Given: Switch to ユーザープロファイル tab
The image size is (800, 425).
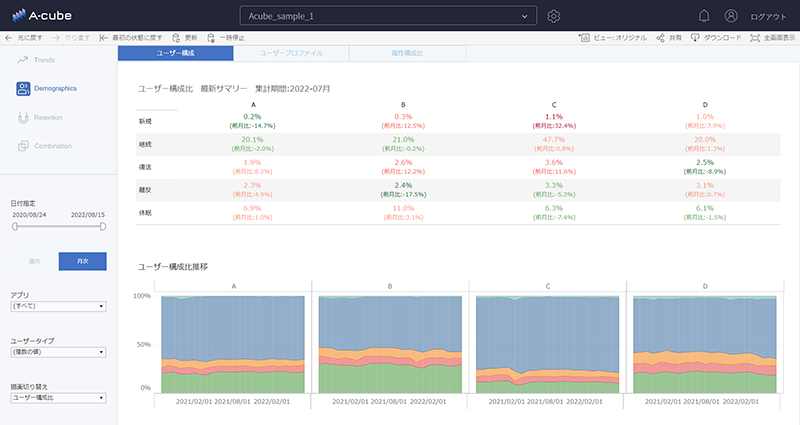Looking at the screenshot, I should pos(290,52).
